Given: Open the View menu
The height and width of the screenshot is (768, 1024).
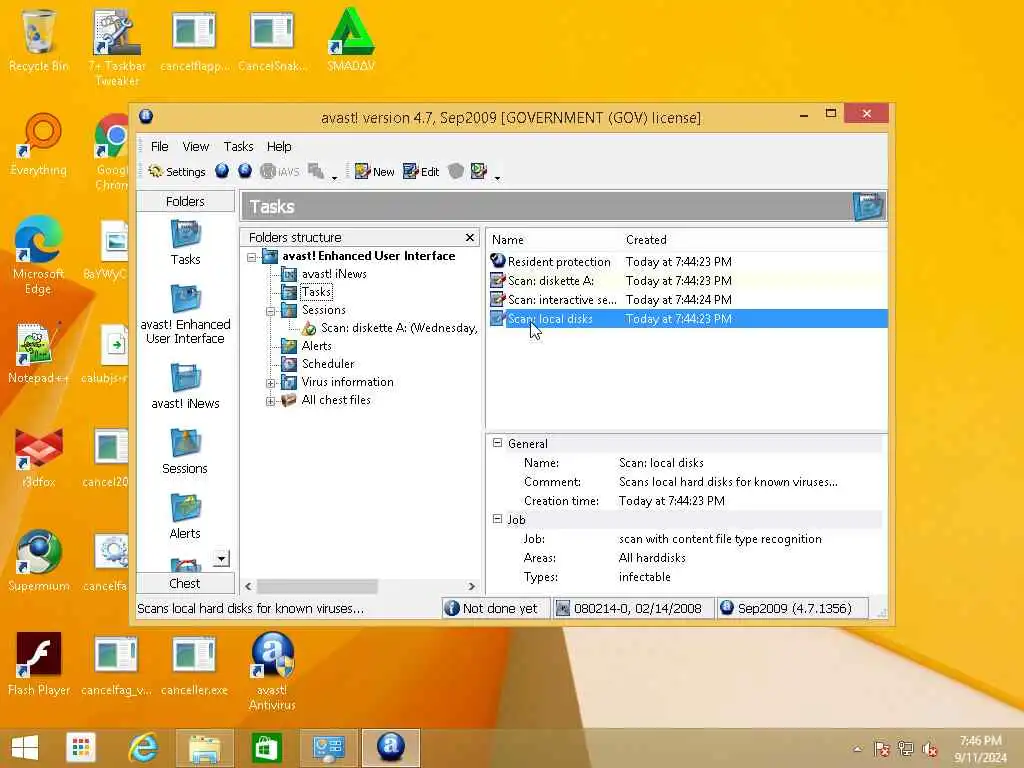Looking at the screenshot, I should tap(195, 146).
